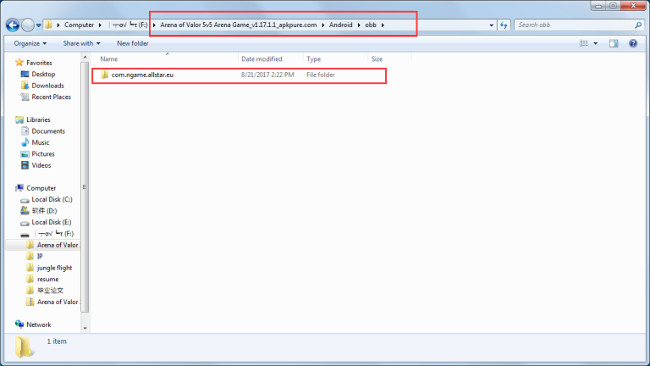
Task: Click the Help question mark icon
Action: click(633, 44)
